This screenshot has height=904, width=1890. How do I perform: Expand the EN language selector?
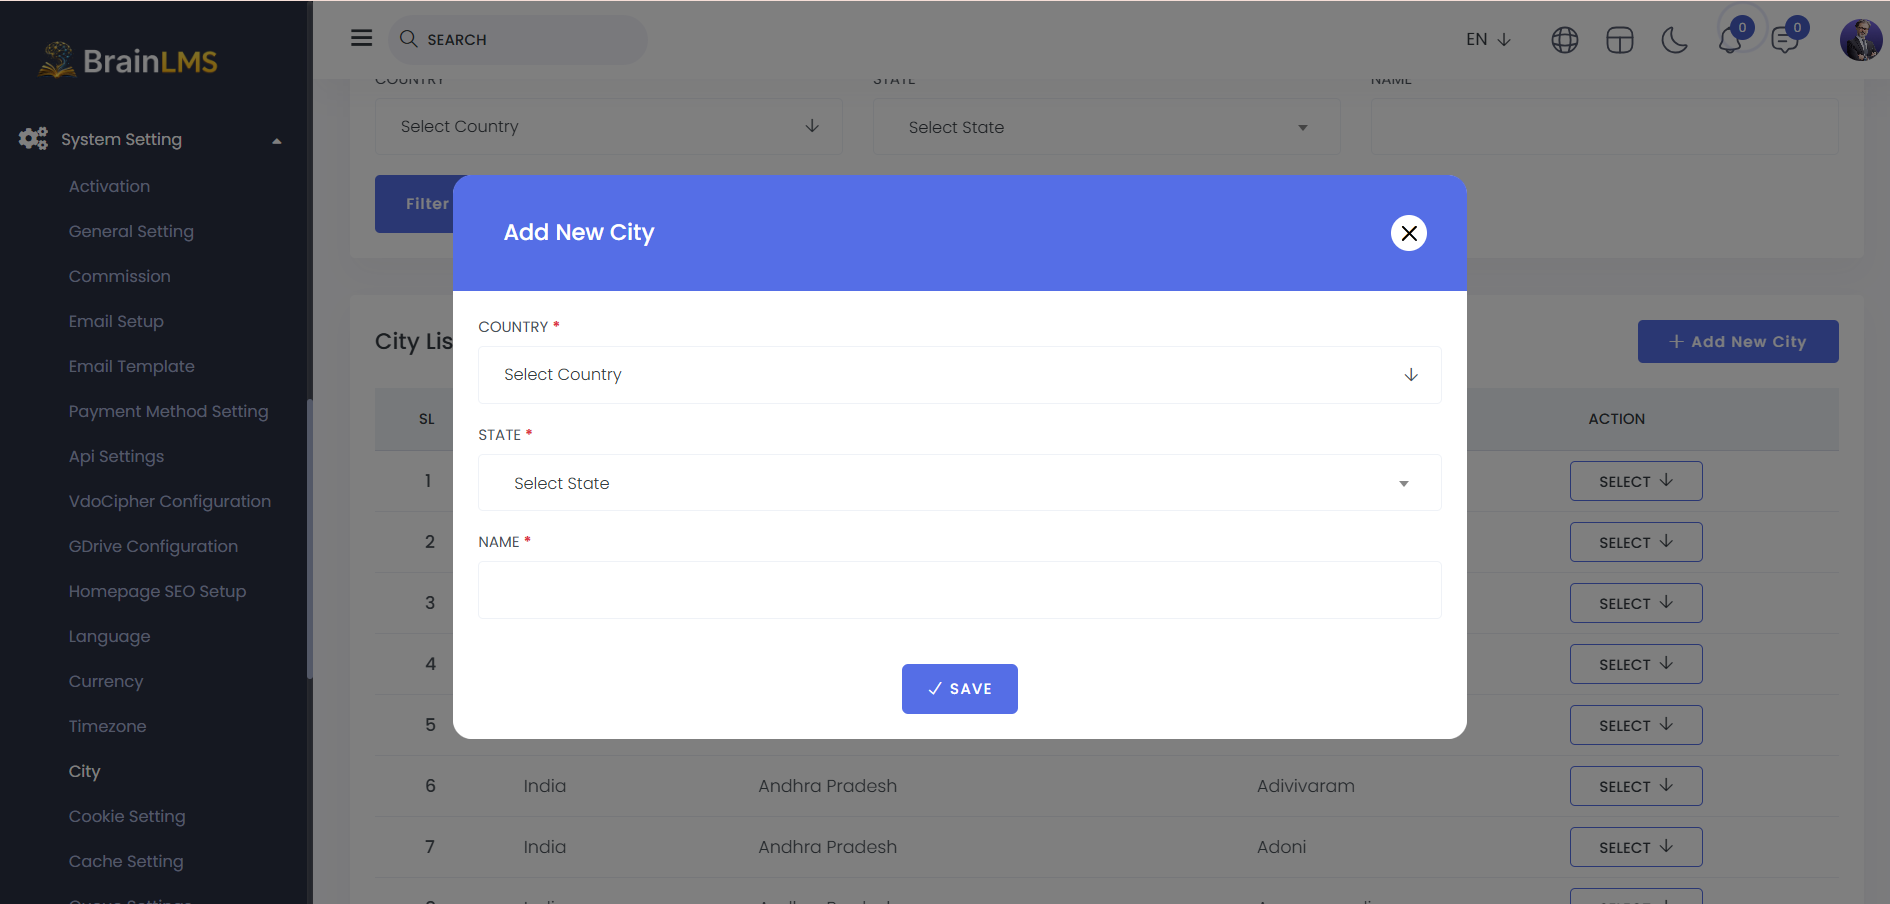(x=1488, y=40)
